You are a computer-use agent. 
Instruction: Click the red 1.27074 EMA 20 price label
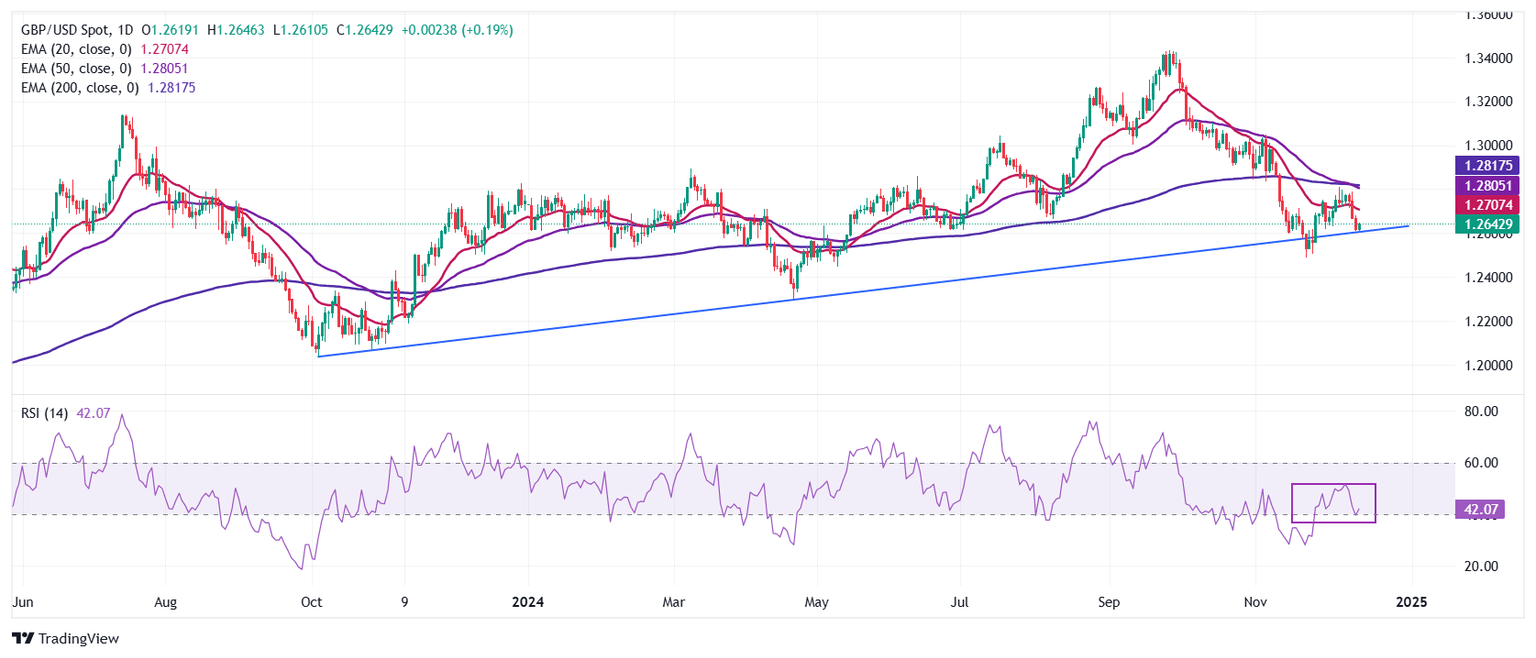click(1492, 205)
